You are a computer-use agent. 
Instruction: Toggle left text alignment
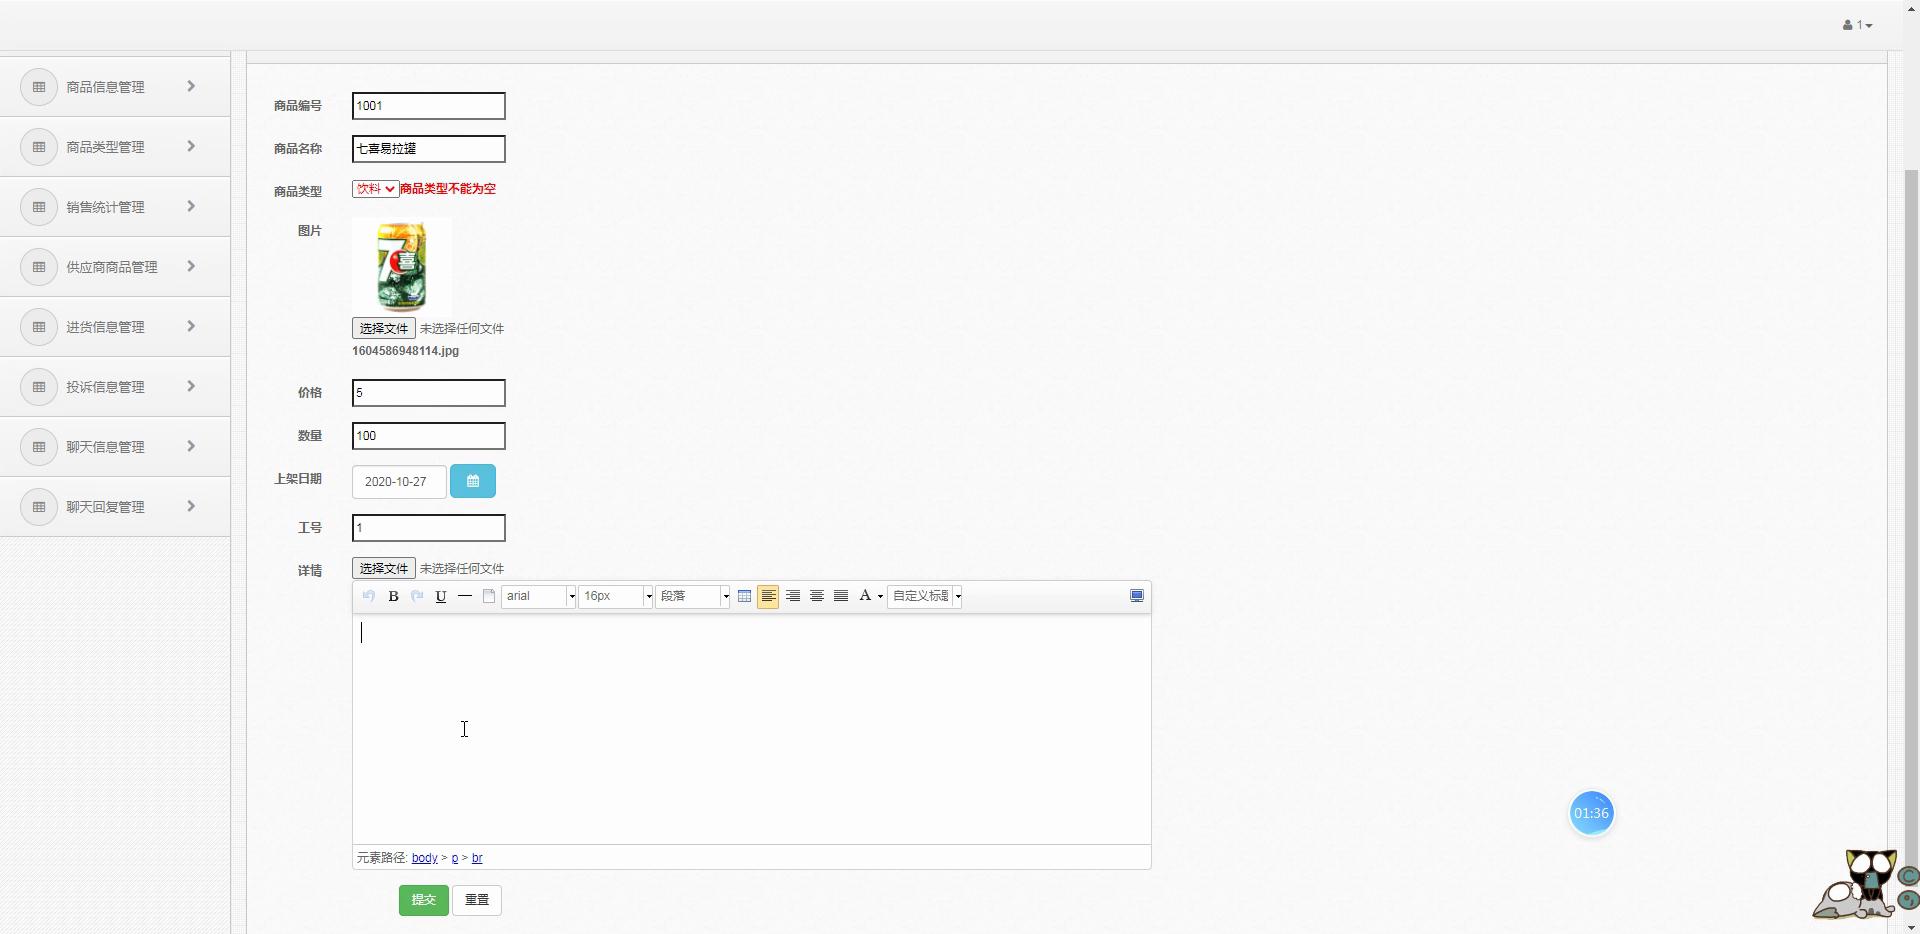[x=768, y=596]
